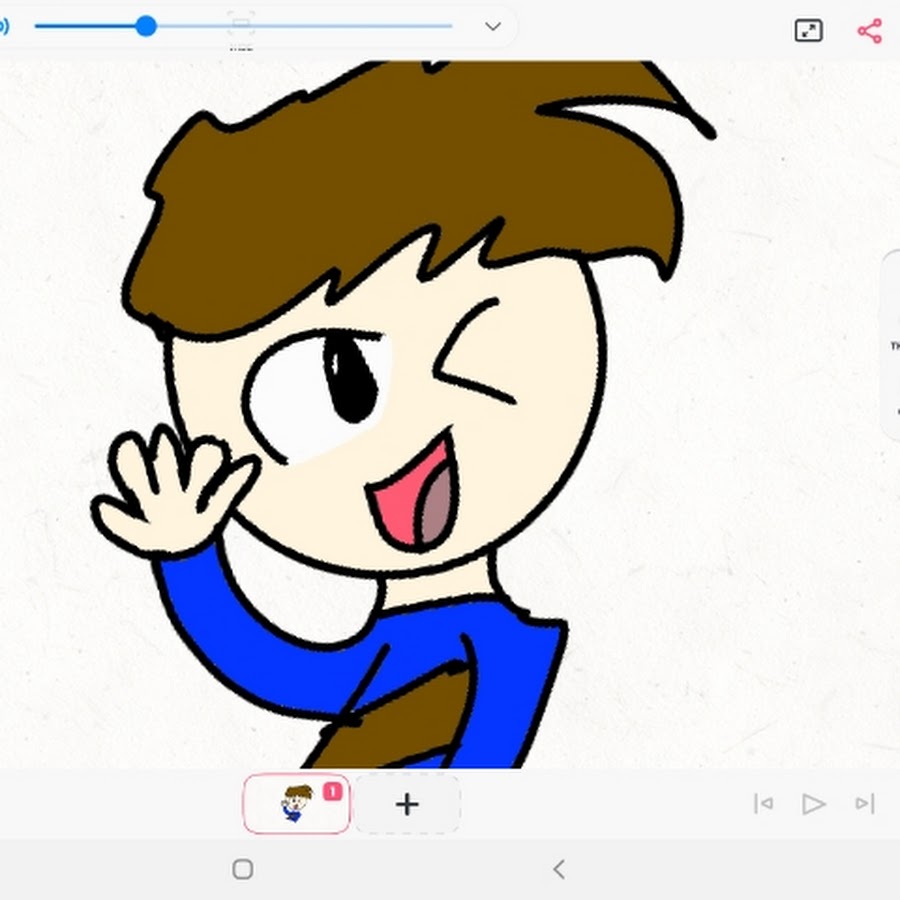
Task: Open the collapsed side panel on the right edge
Action: point(890,345)
